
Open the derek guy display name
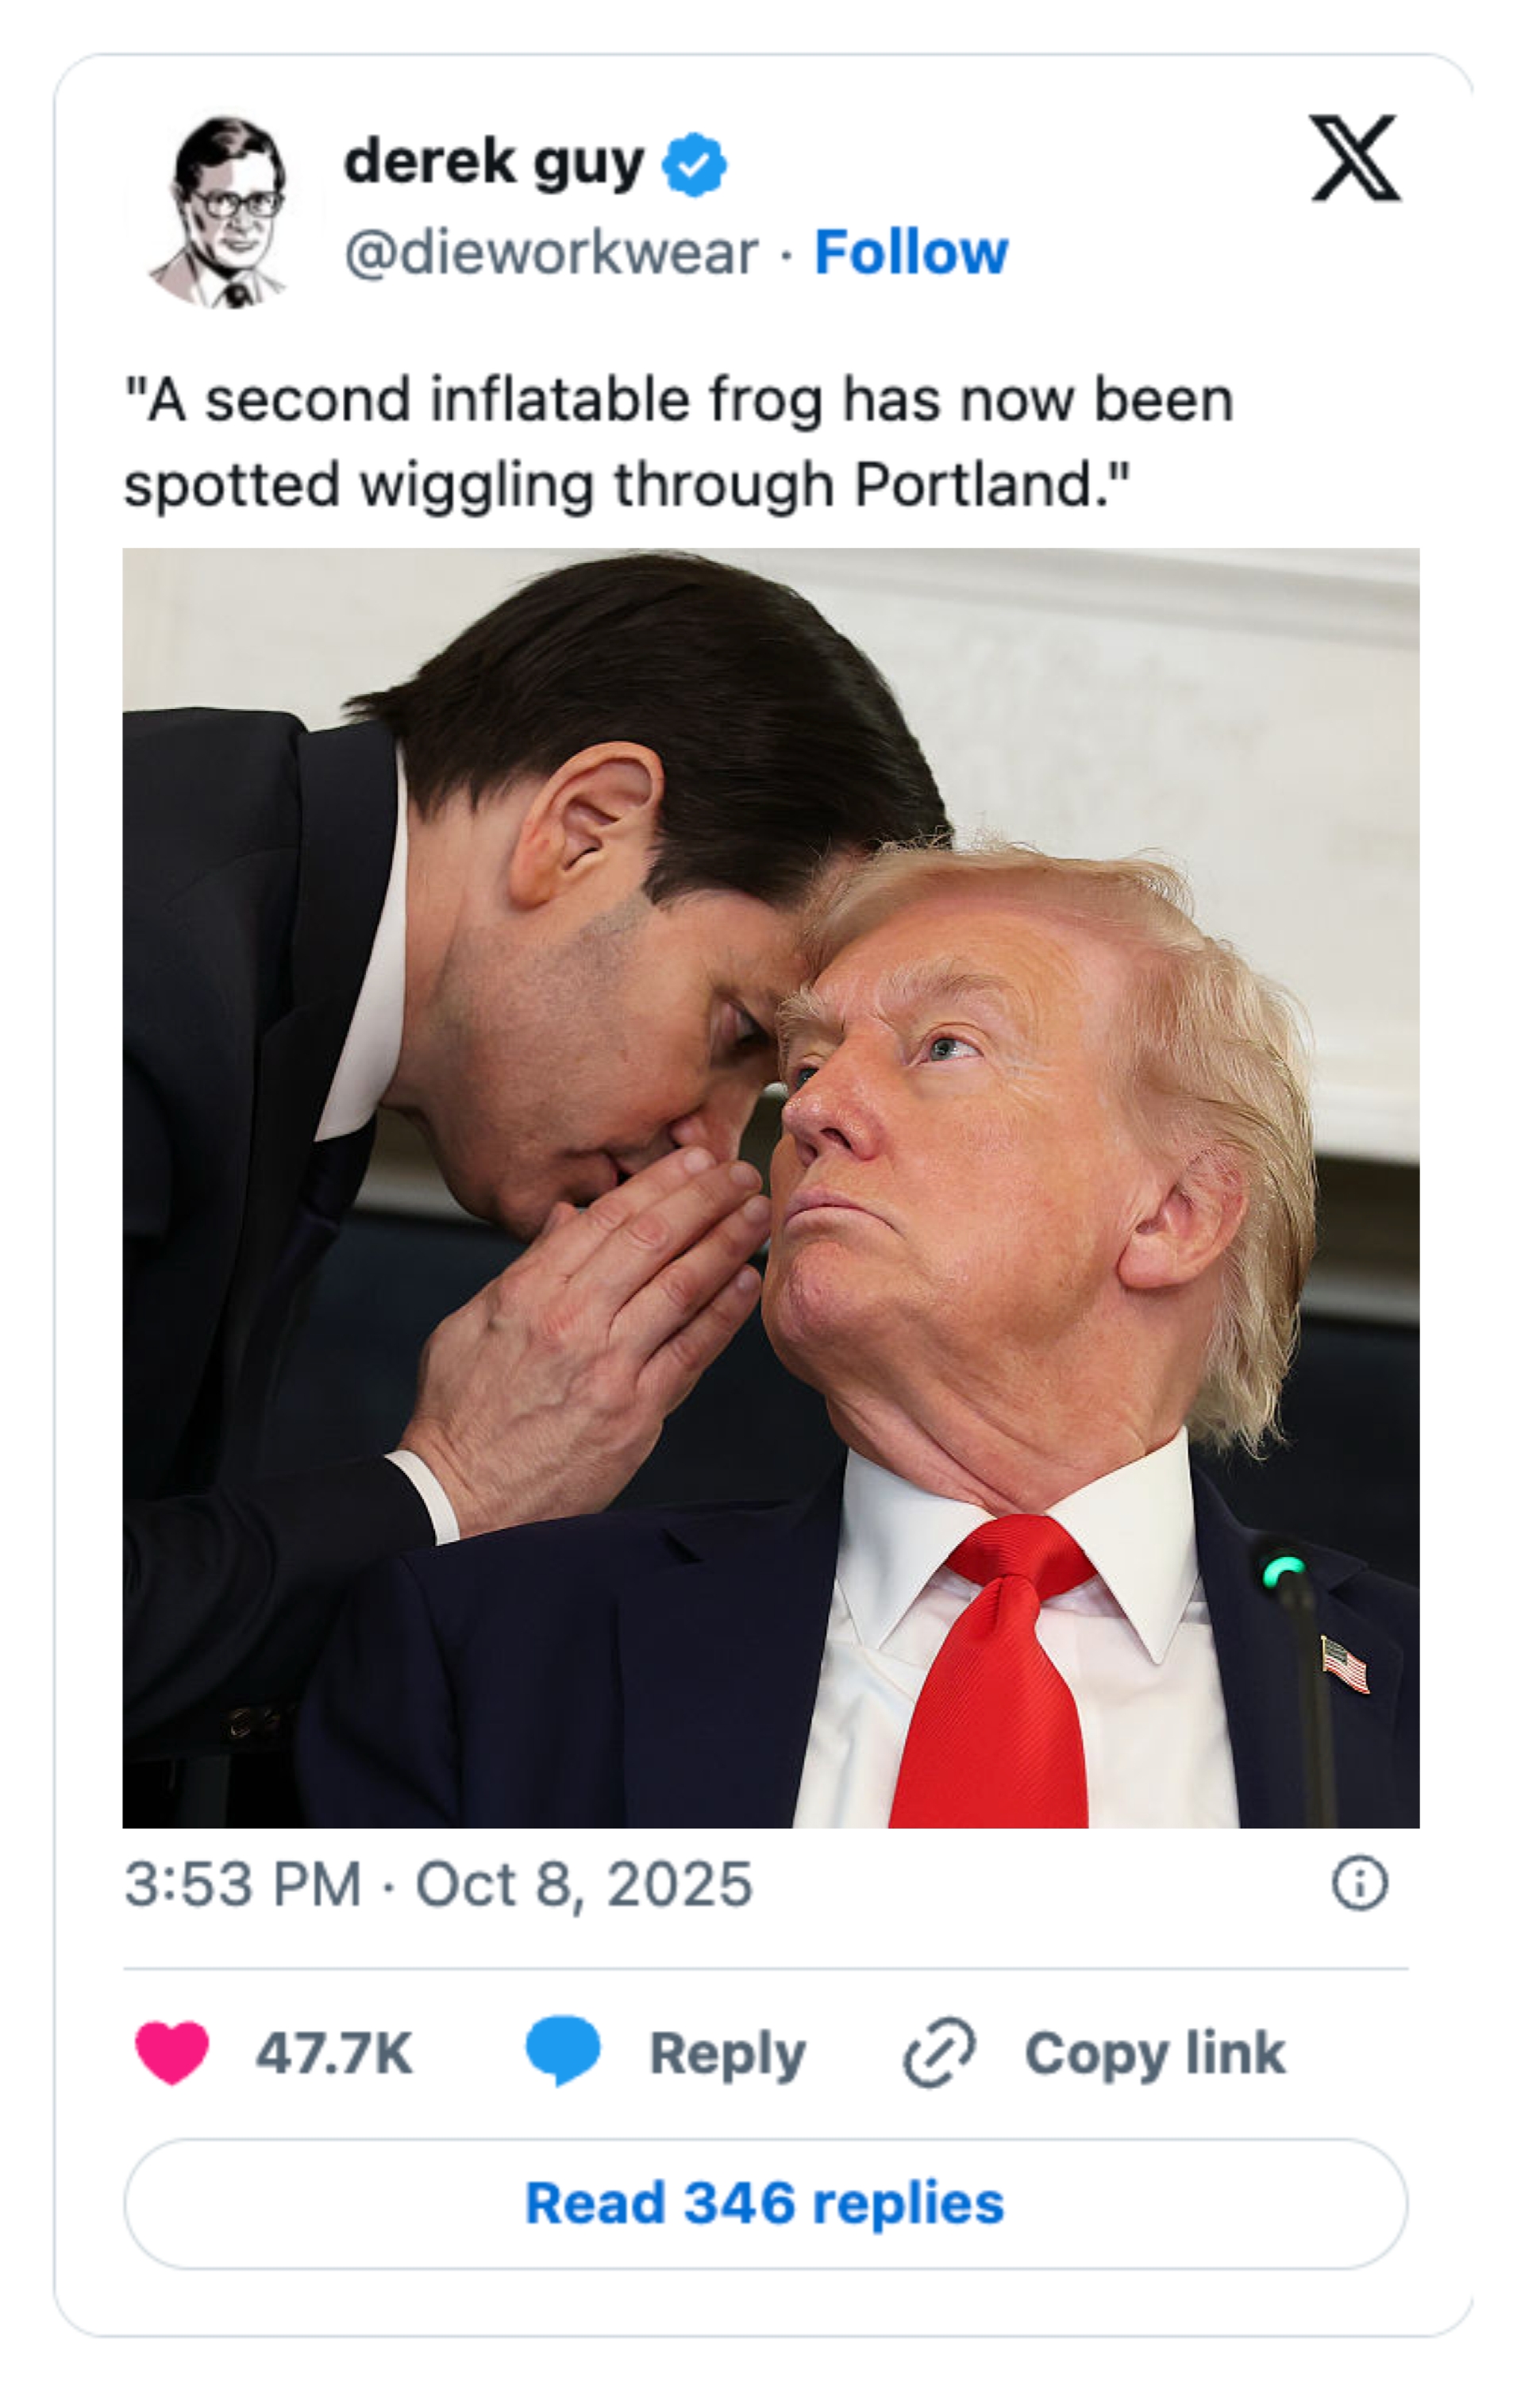click(x=493, y=163)
